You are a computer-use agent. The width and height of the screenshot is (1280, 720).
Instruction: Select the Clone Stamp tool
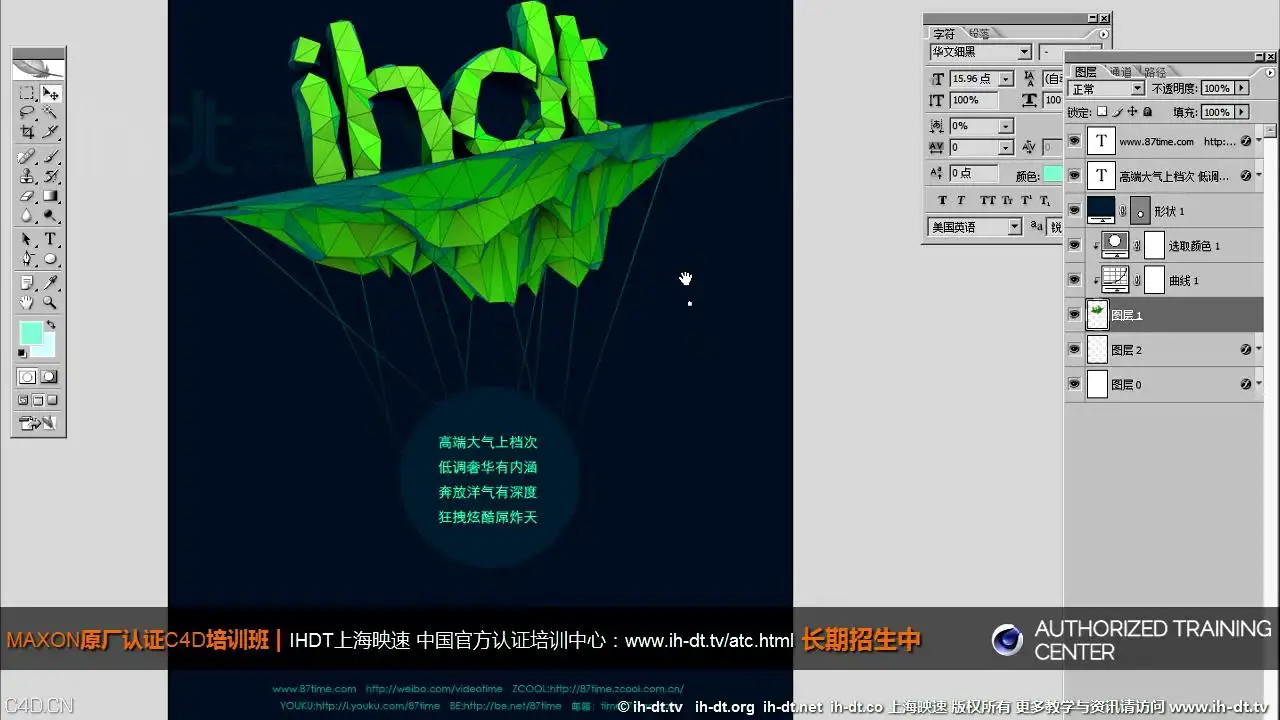click(27, 176)
